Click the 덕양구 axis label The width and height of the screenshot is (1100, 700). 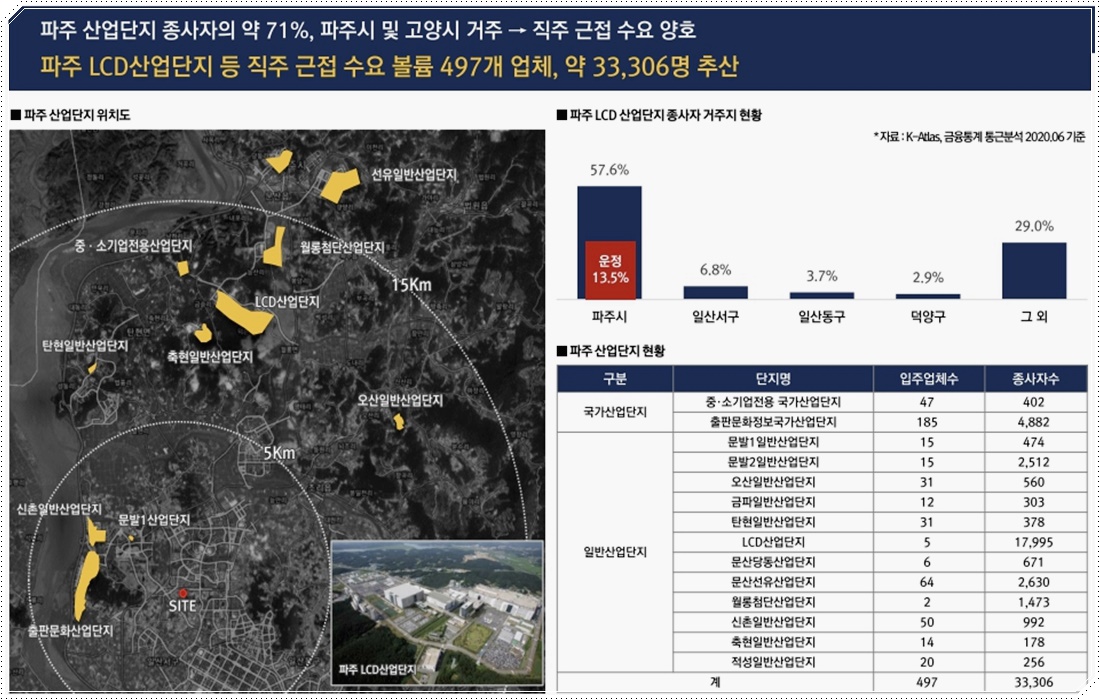point(927,316)
